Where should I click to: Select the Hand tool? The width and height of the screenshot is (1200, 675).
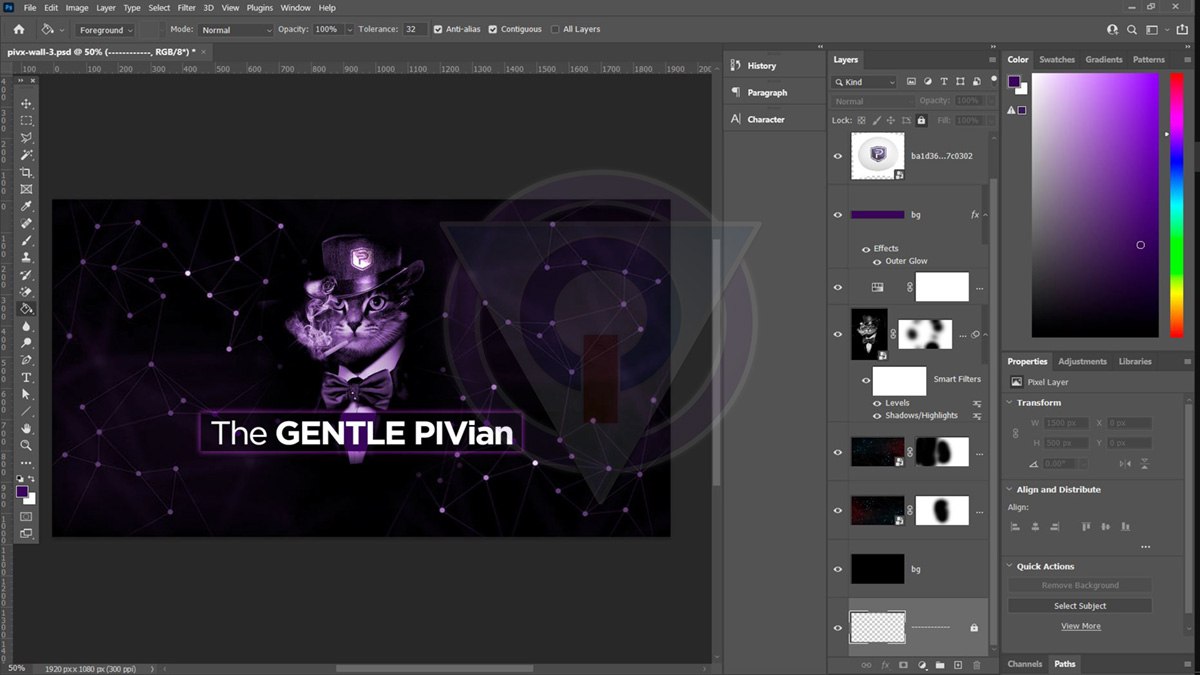(x=27, y=428)
